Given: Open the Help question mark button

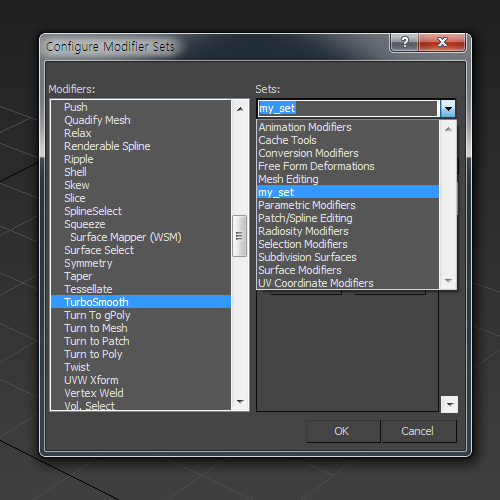Looking at the screenshot, I should 404,42.
